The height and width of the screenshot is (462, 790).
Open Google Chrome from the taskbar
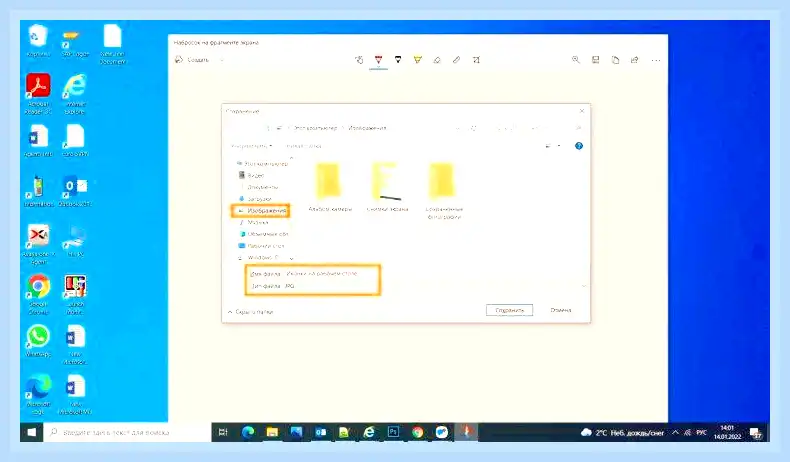418,432
